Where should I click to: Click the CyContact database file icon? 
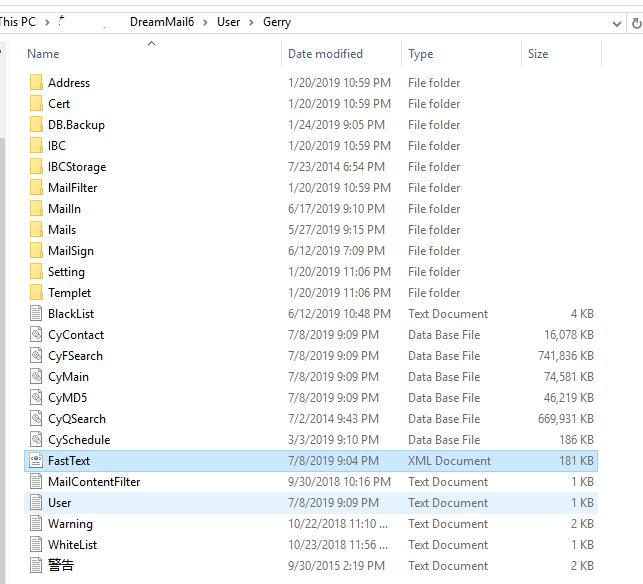pos(36,334)
